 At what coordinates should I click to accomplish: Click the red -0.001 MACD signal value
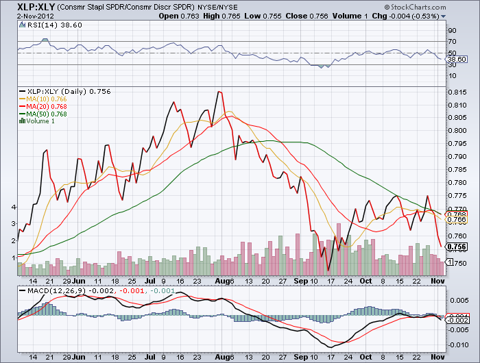point(132,291)
